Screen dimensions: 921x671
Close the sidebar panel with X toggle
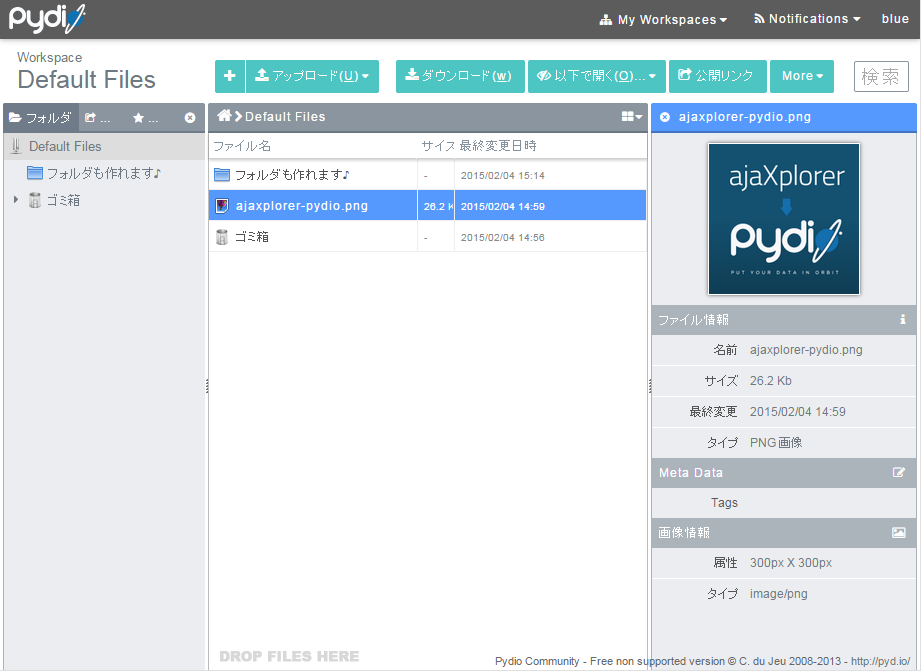pyautogui.click(x=189, y=117)
